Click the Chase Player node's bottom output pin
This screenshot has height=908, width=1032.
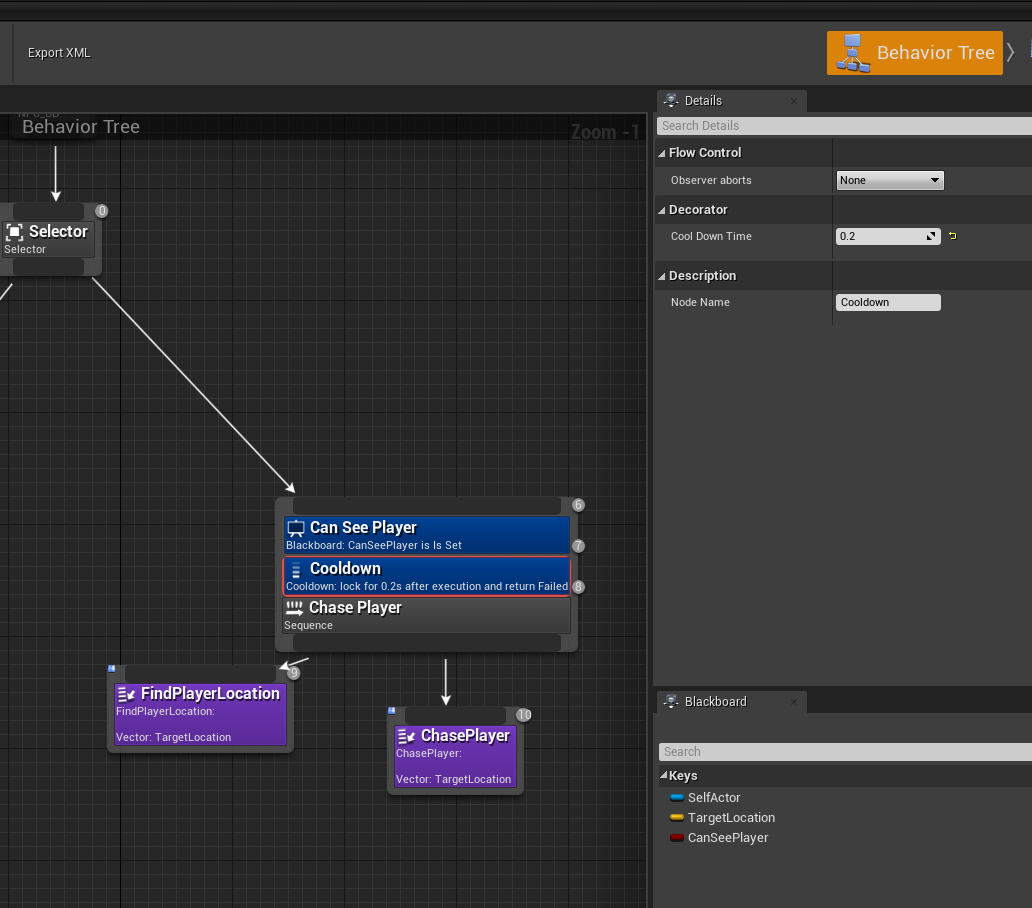426,643
